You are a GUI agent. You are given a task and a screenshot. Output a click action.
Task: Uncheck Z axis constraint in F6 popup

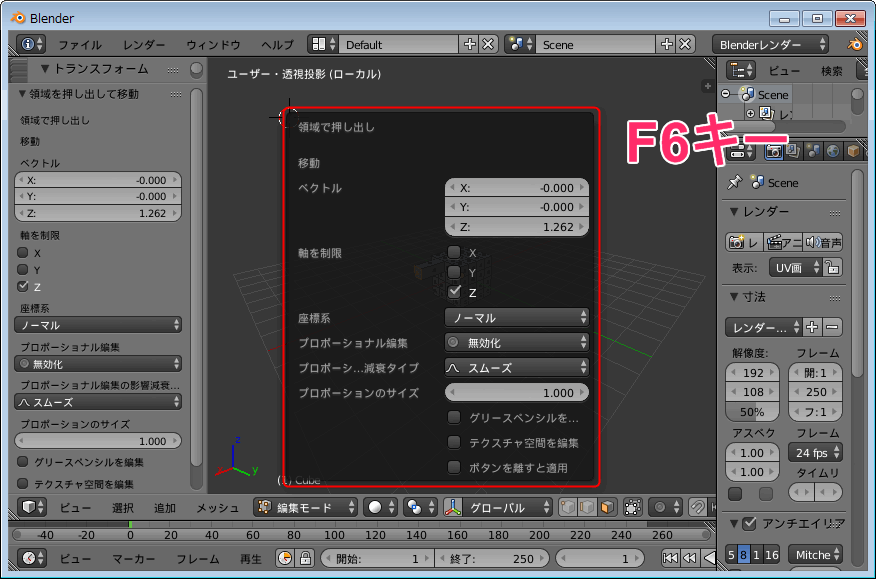[x=454, y=292]
